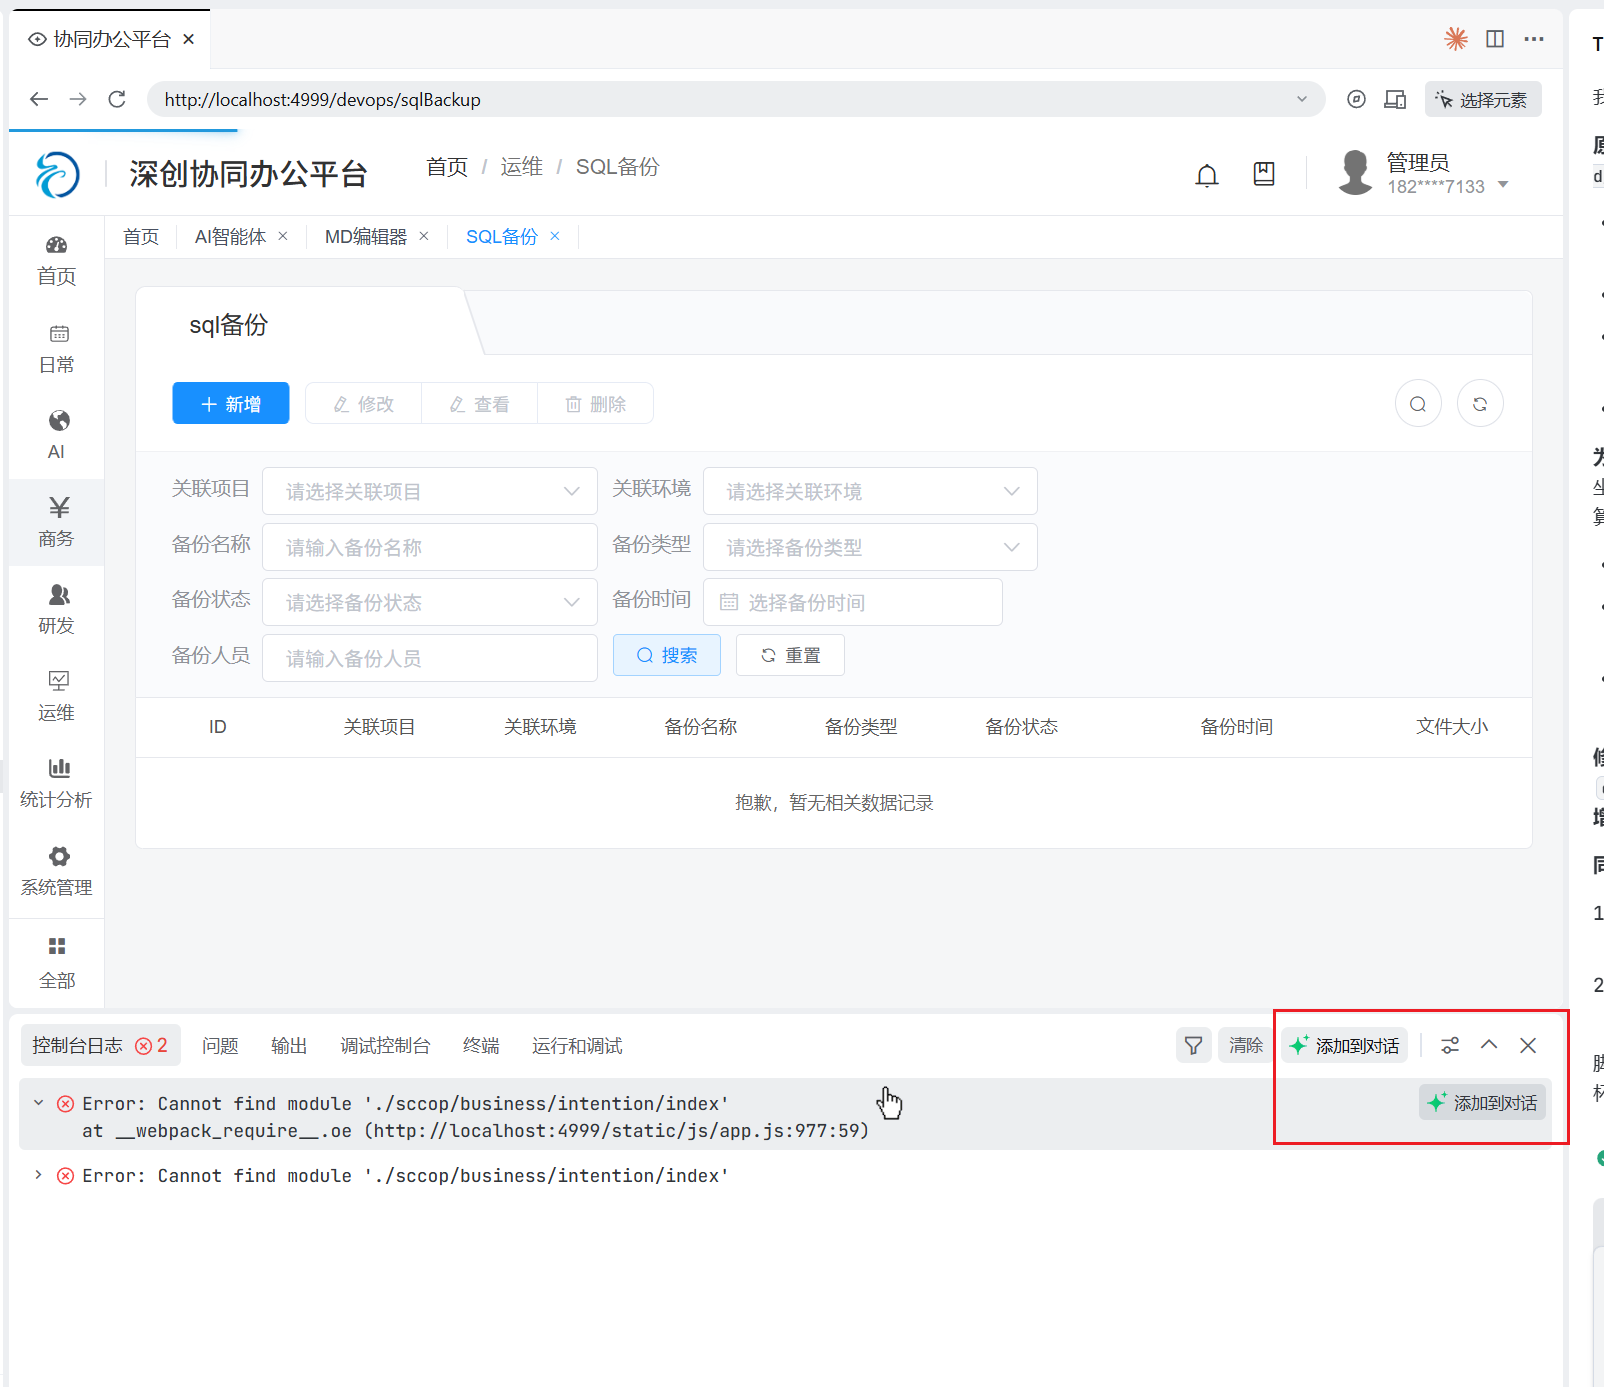This screenshot has width=1604, height=1387.
Task: Click the notification bell icon
Action: 1207,176
